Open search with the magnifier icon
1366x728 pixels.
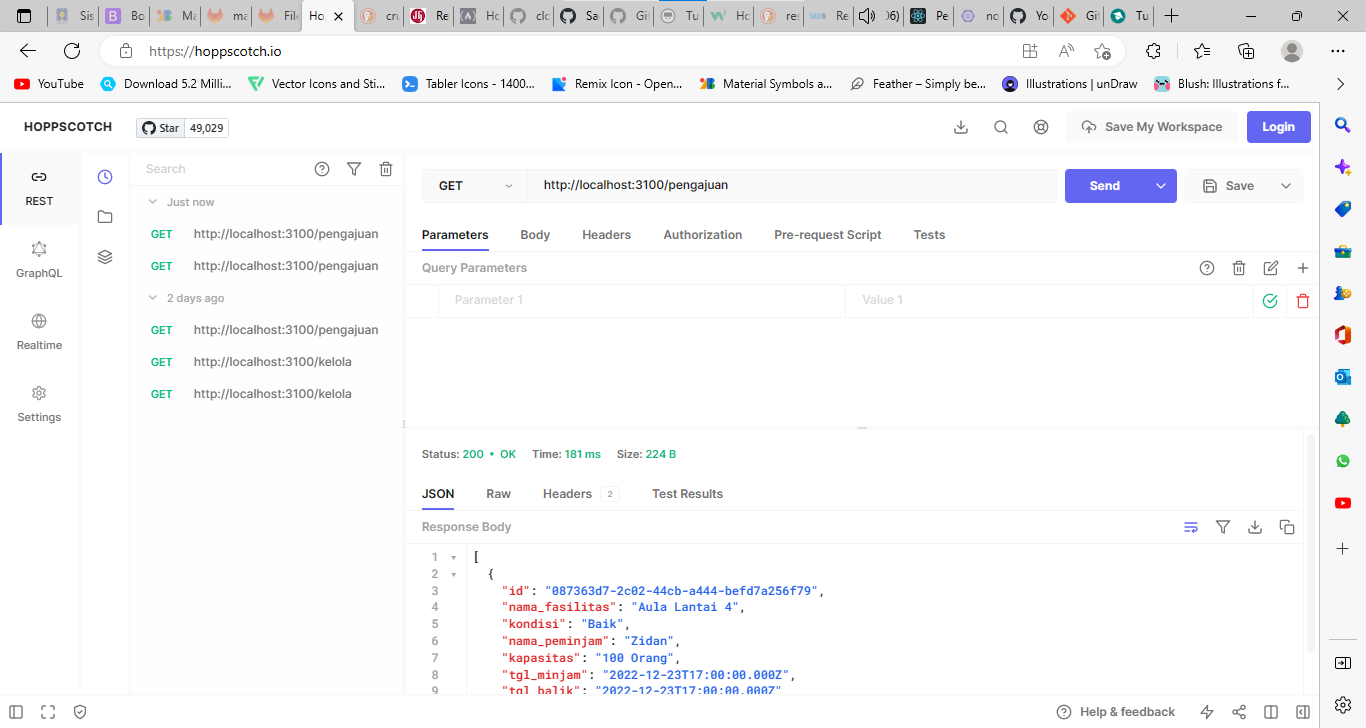click(1001, 126)
